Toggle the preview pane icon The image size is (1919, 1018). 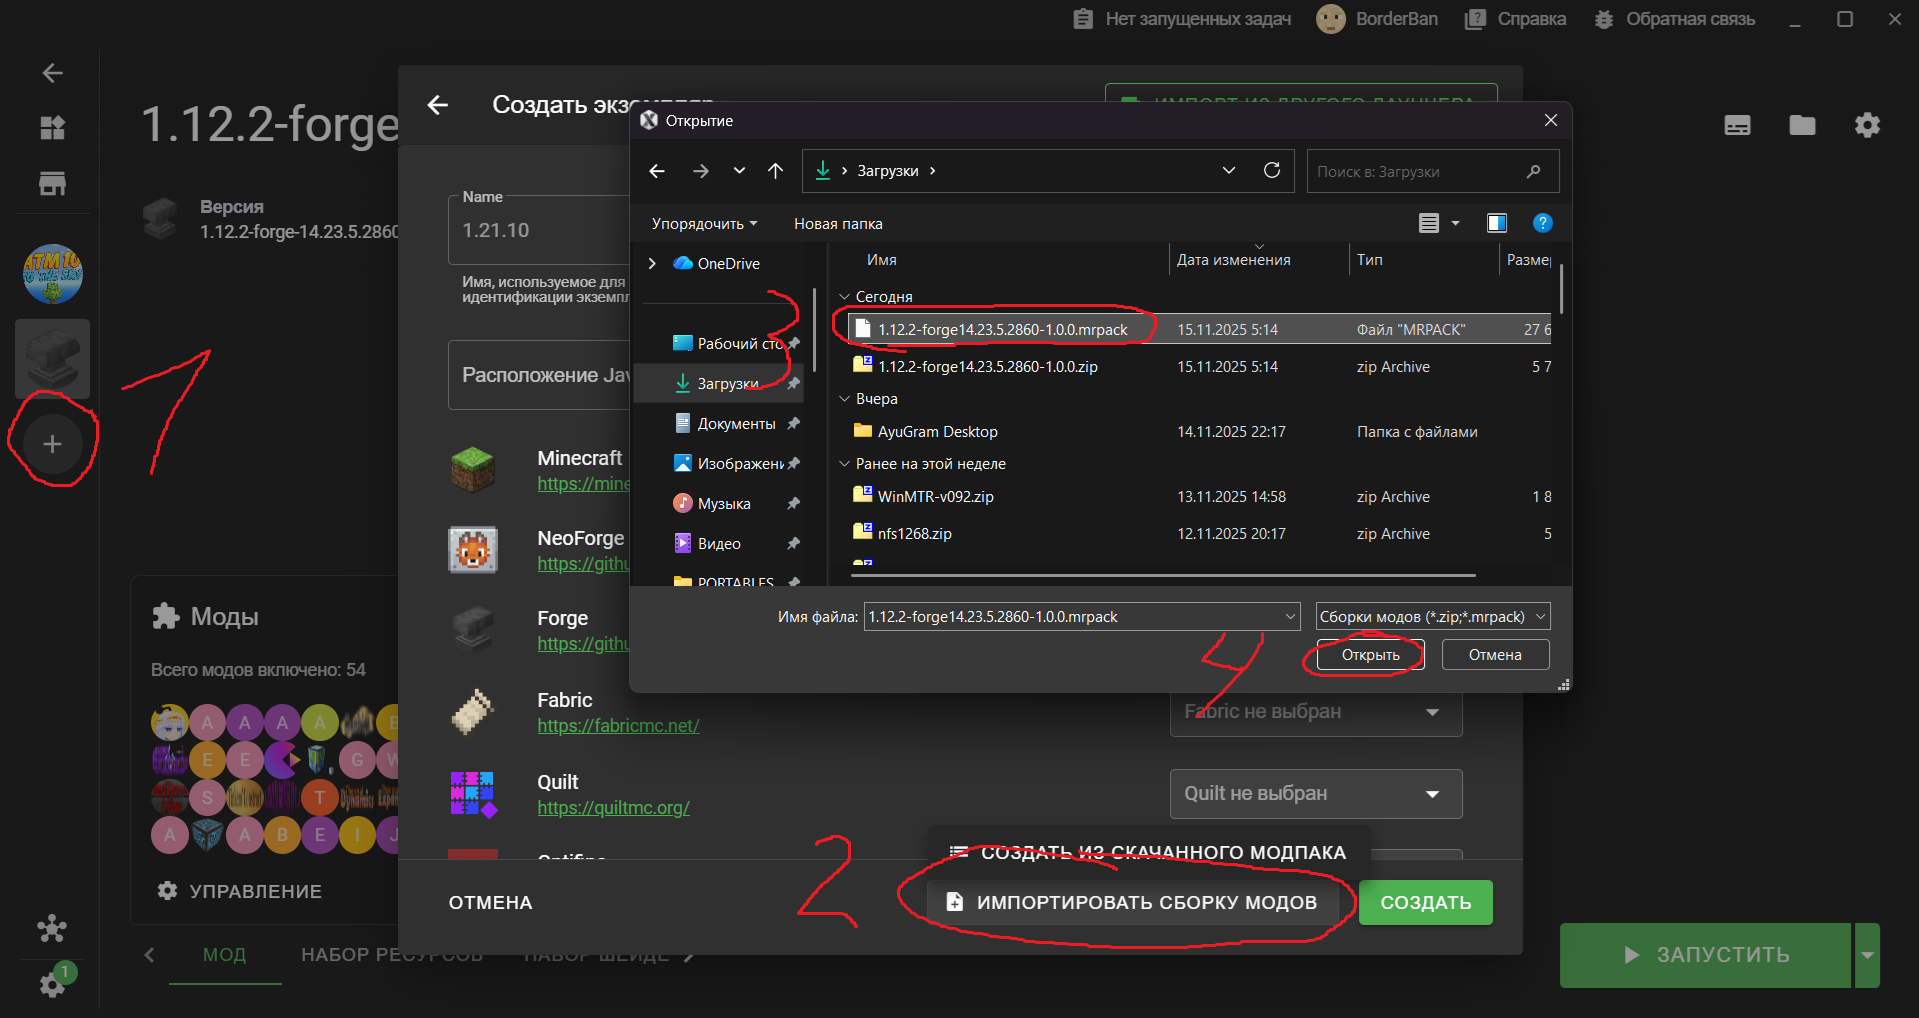pos(1496,223)
